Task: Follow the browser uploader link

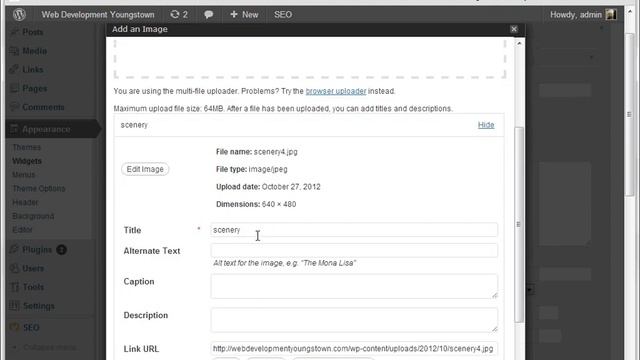Action: [x=336, y=91]
